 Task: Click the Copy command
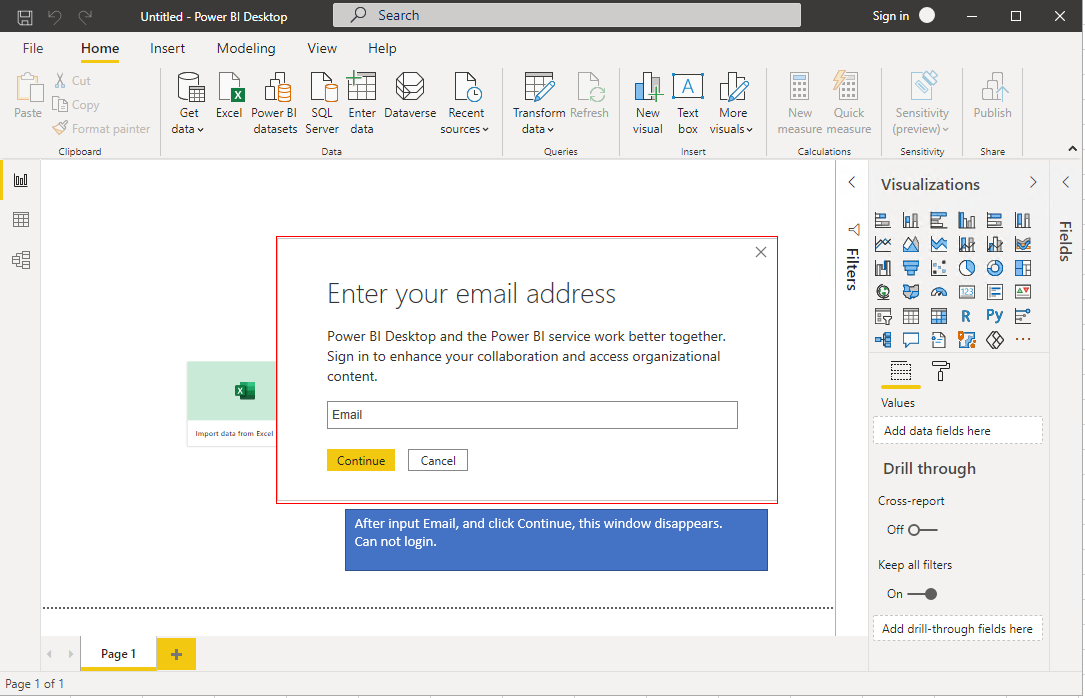(x=76, y=104)
